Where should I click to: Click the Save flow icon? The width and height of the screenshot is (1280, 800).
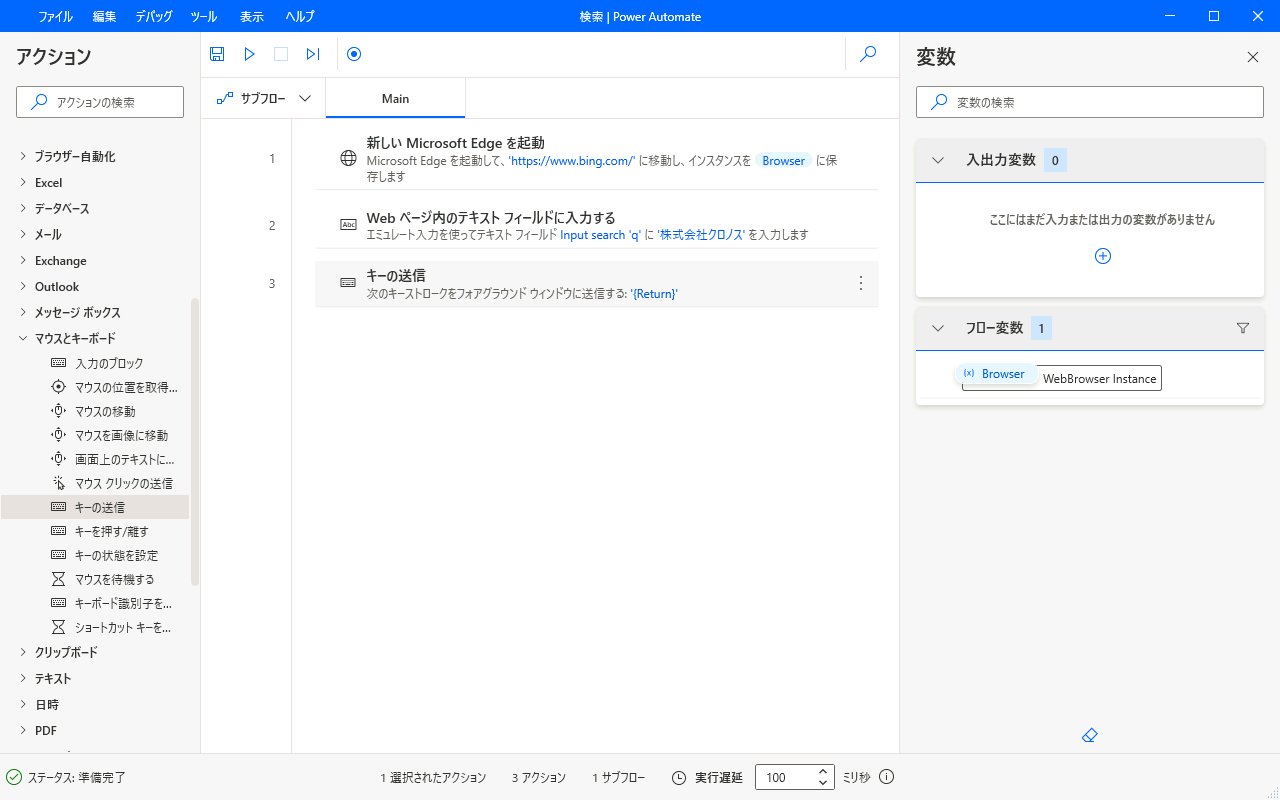pos(217,54)
